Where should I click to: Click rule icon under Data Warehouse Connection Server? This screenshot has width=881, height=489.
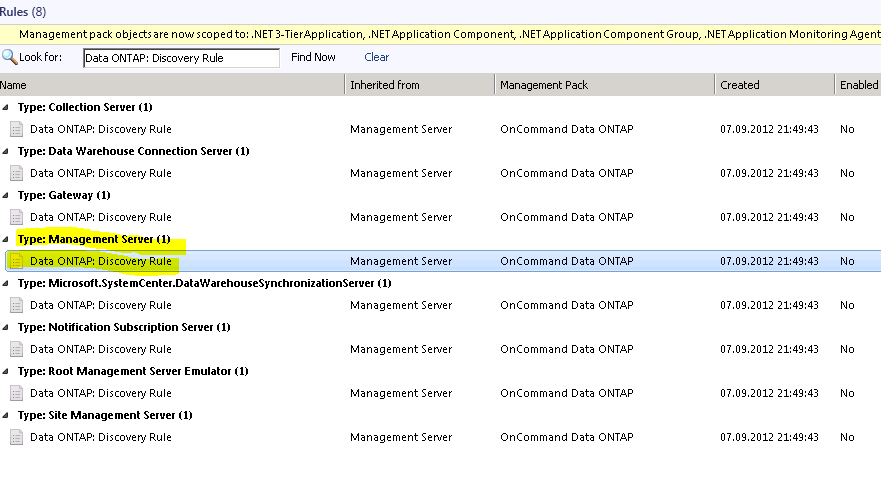(16, 173)
